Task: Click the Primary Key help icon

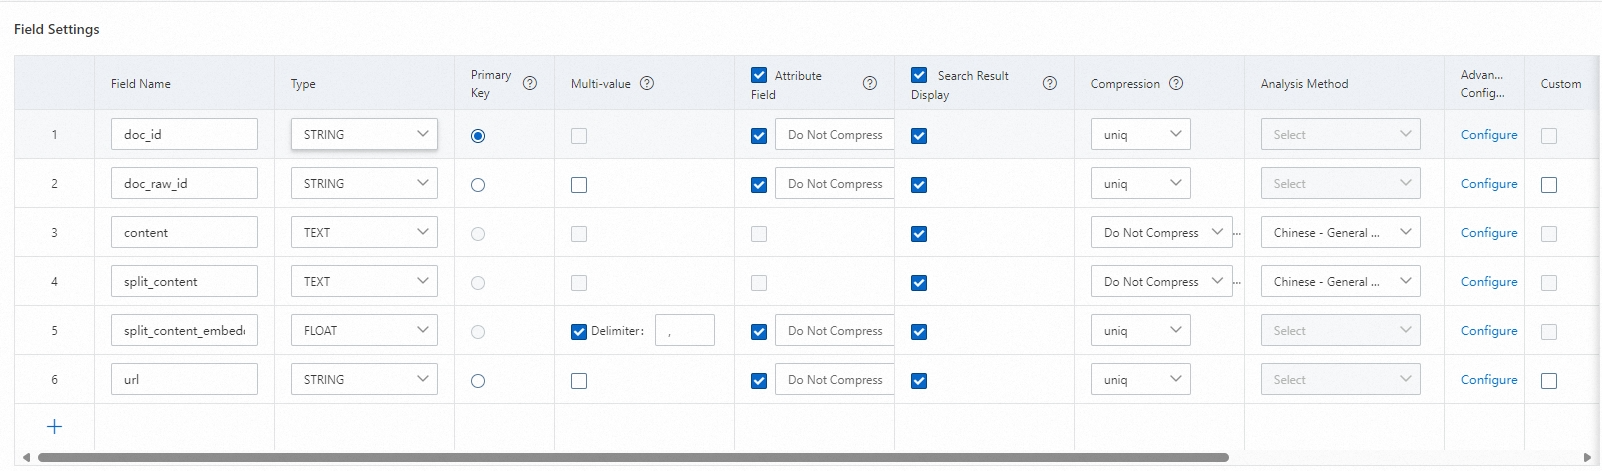Action: (x=530, y=84)
